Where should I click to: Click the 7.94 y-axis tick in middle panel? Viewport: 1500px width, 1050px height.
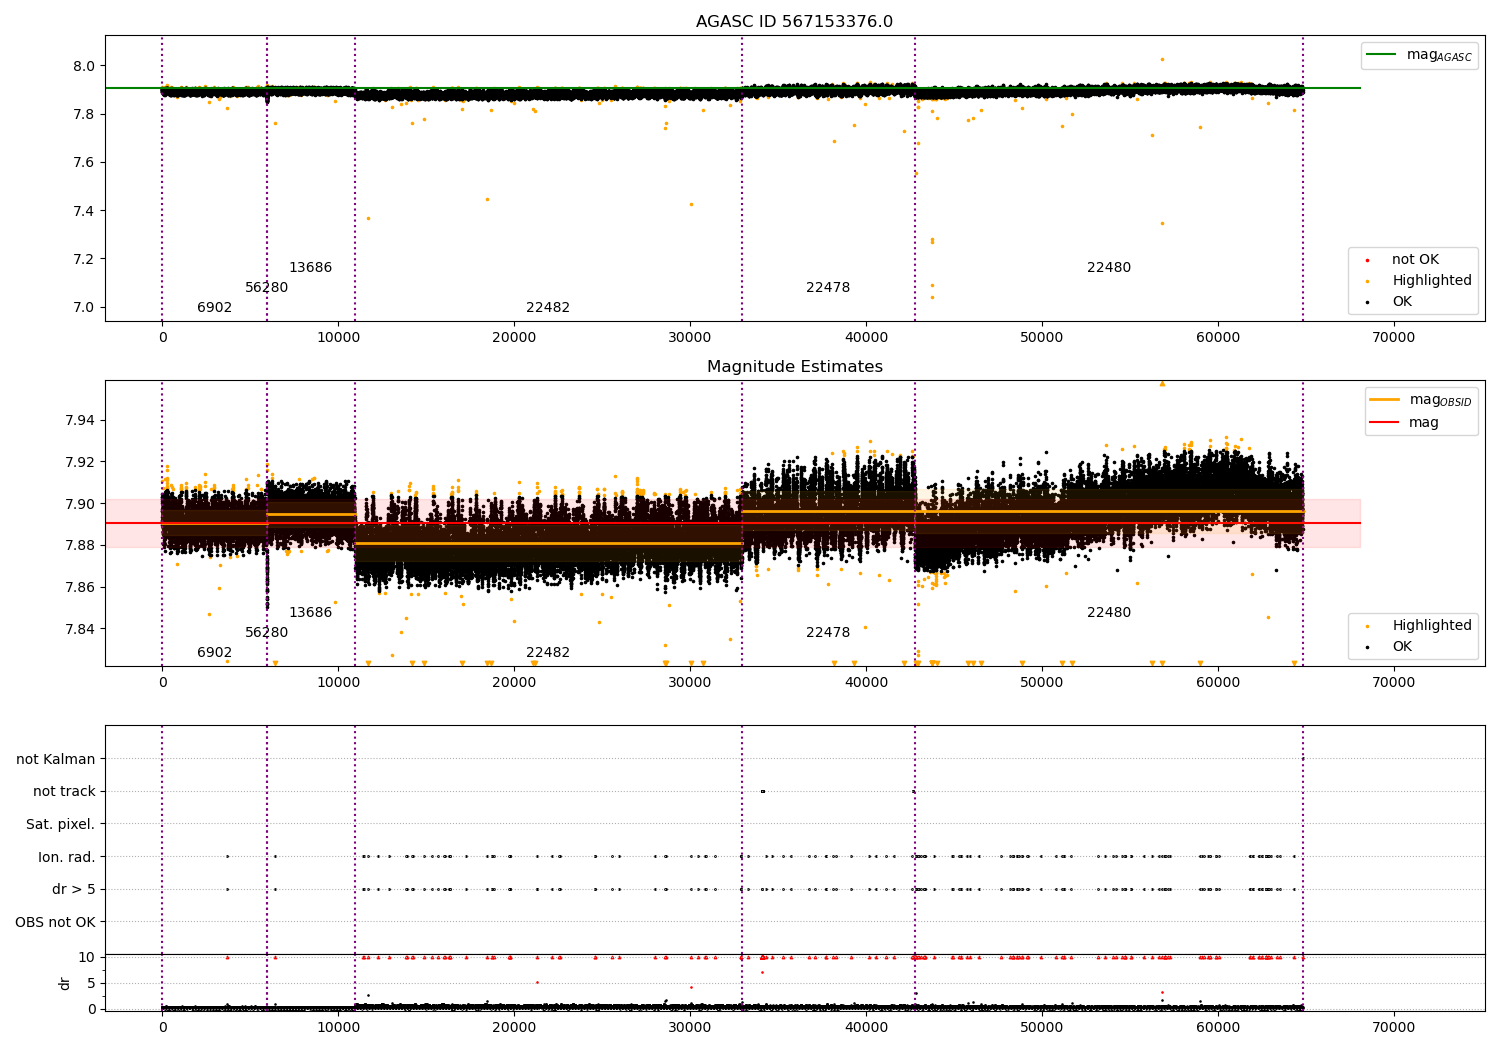80,420
